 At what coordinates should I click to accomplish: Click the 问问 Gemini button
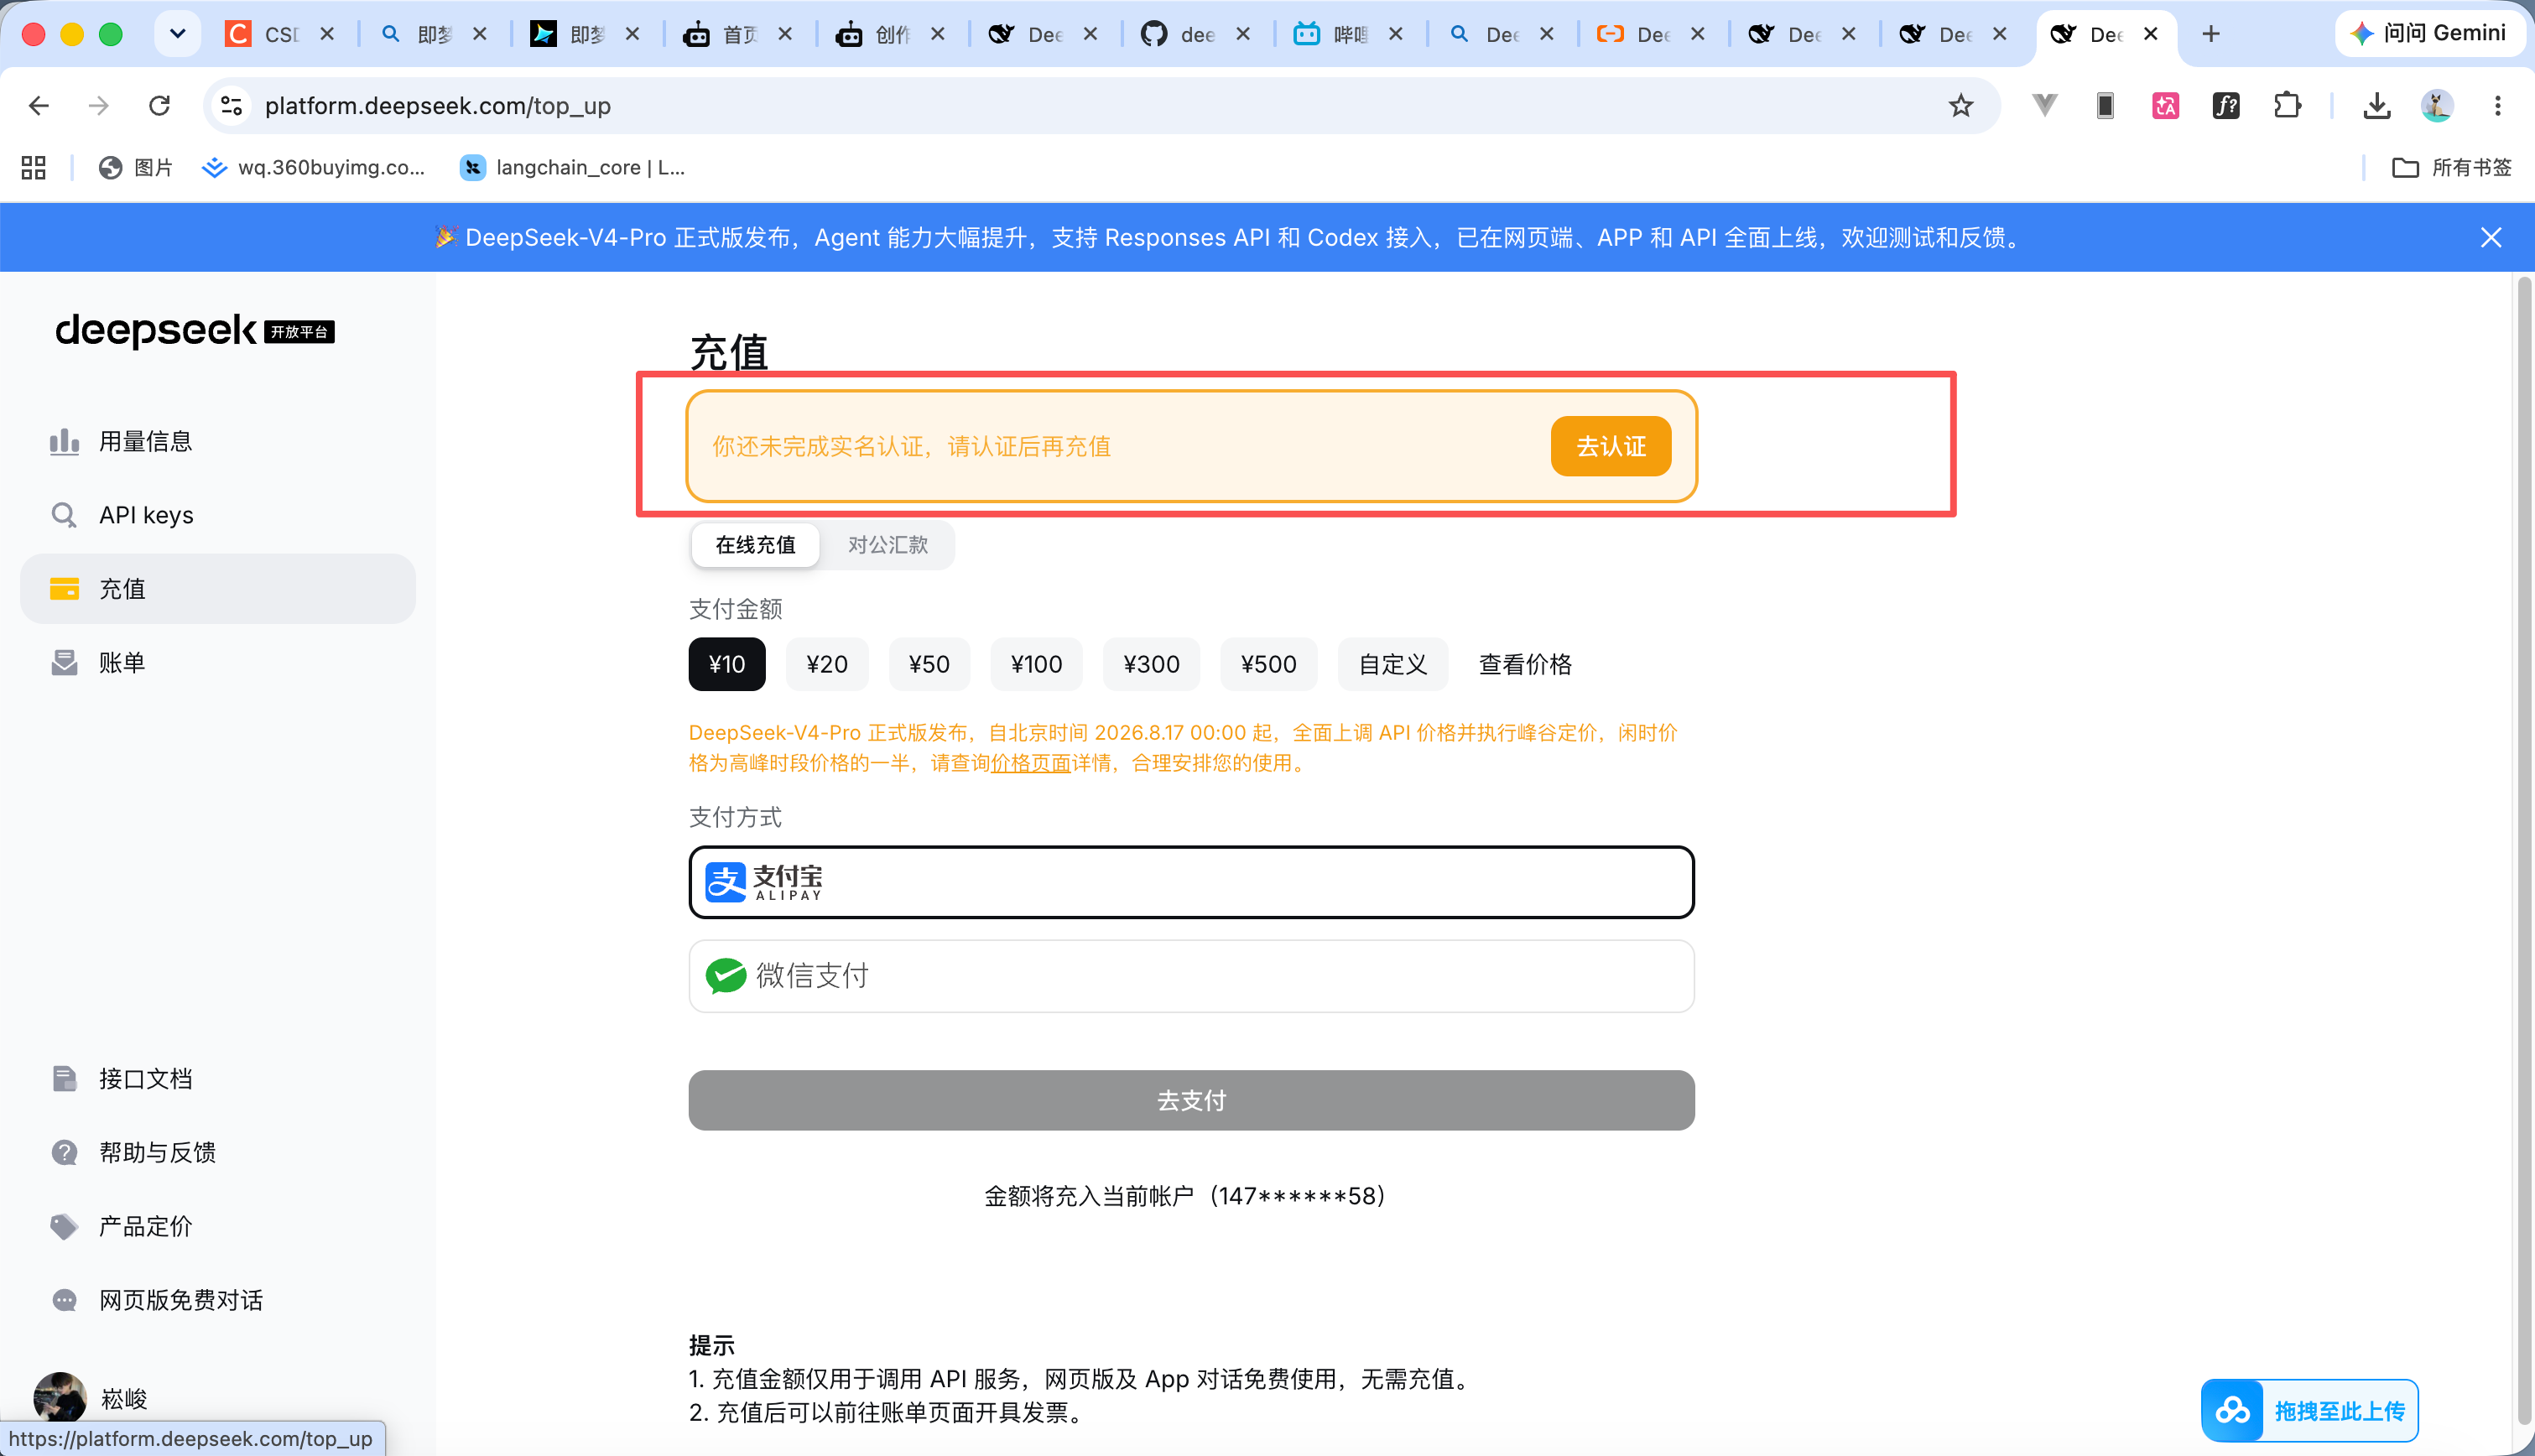pyautogui.click(x=2430, y=34)
